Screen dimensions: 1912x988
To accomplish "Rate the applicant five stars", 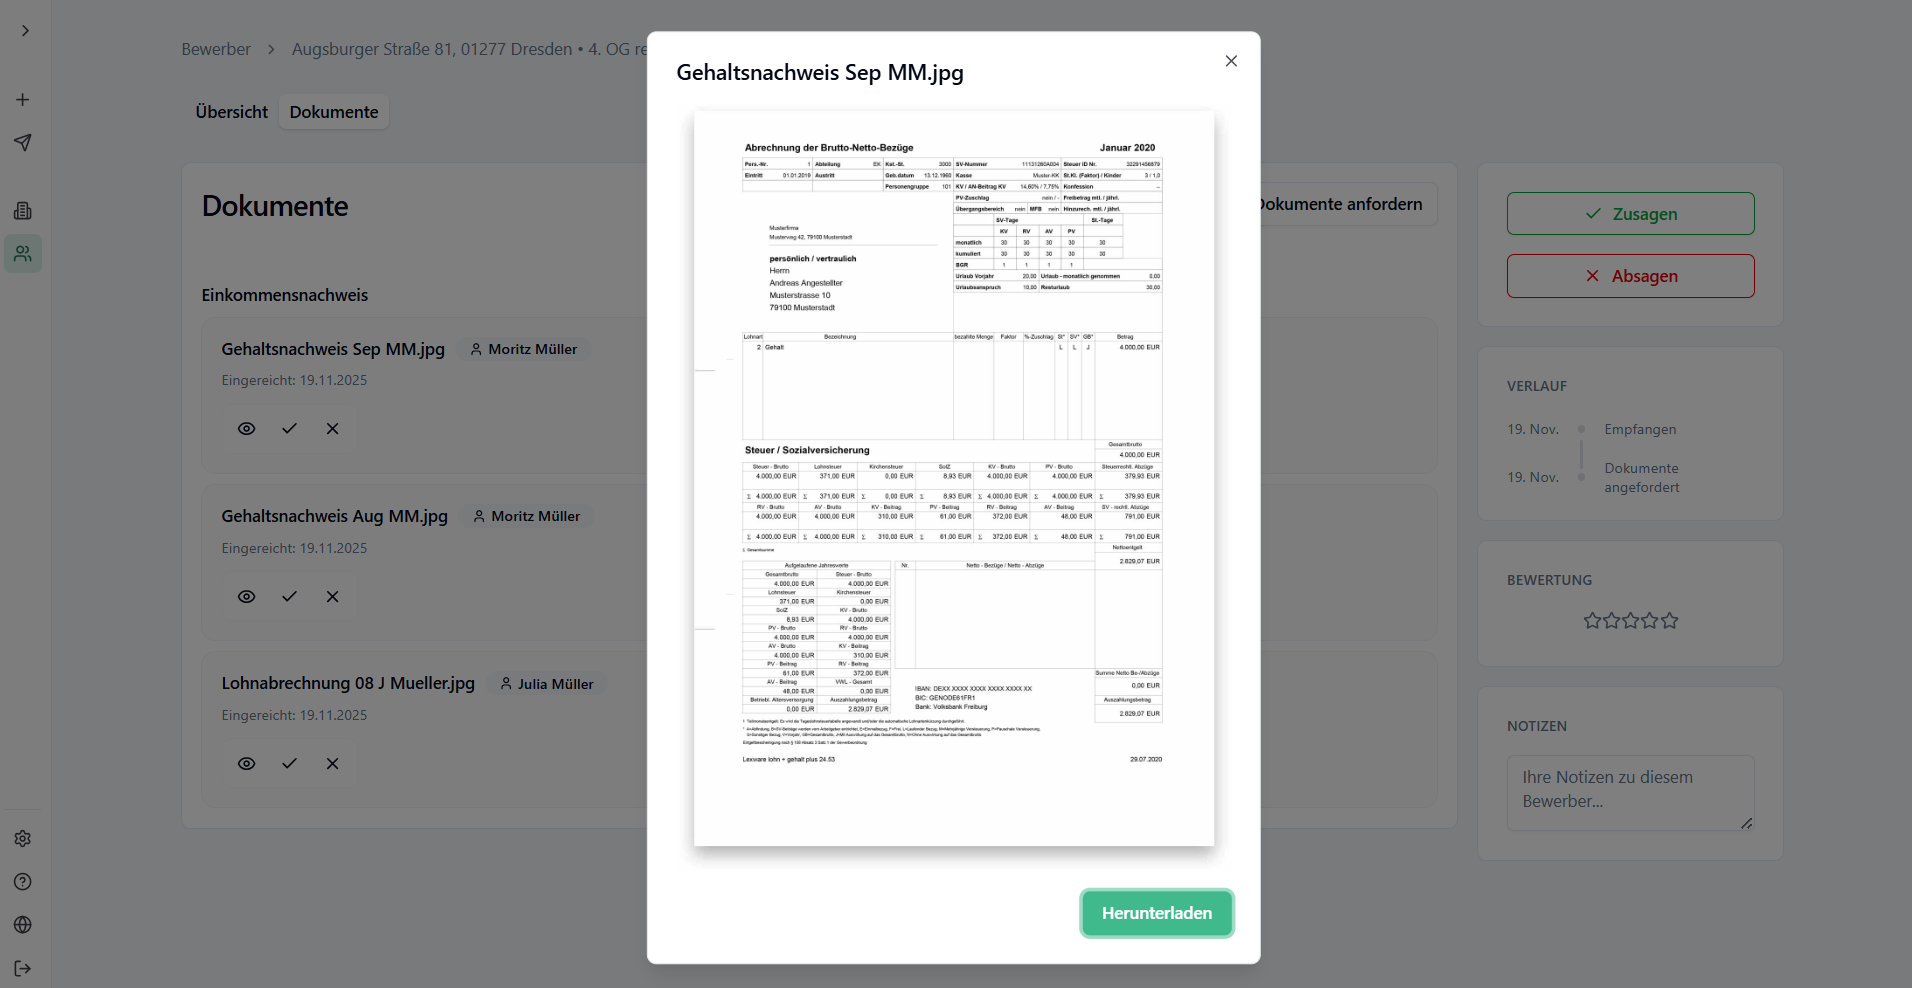I will click(1670, 621).
